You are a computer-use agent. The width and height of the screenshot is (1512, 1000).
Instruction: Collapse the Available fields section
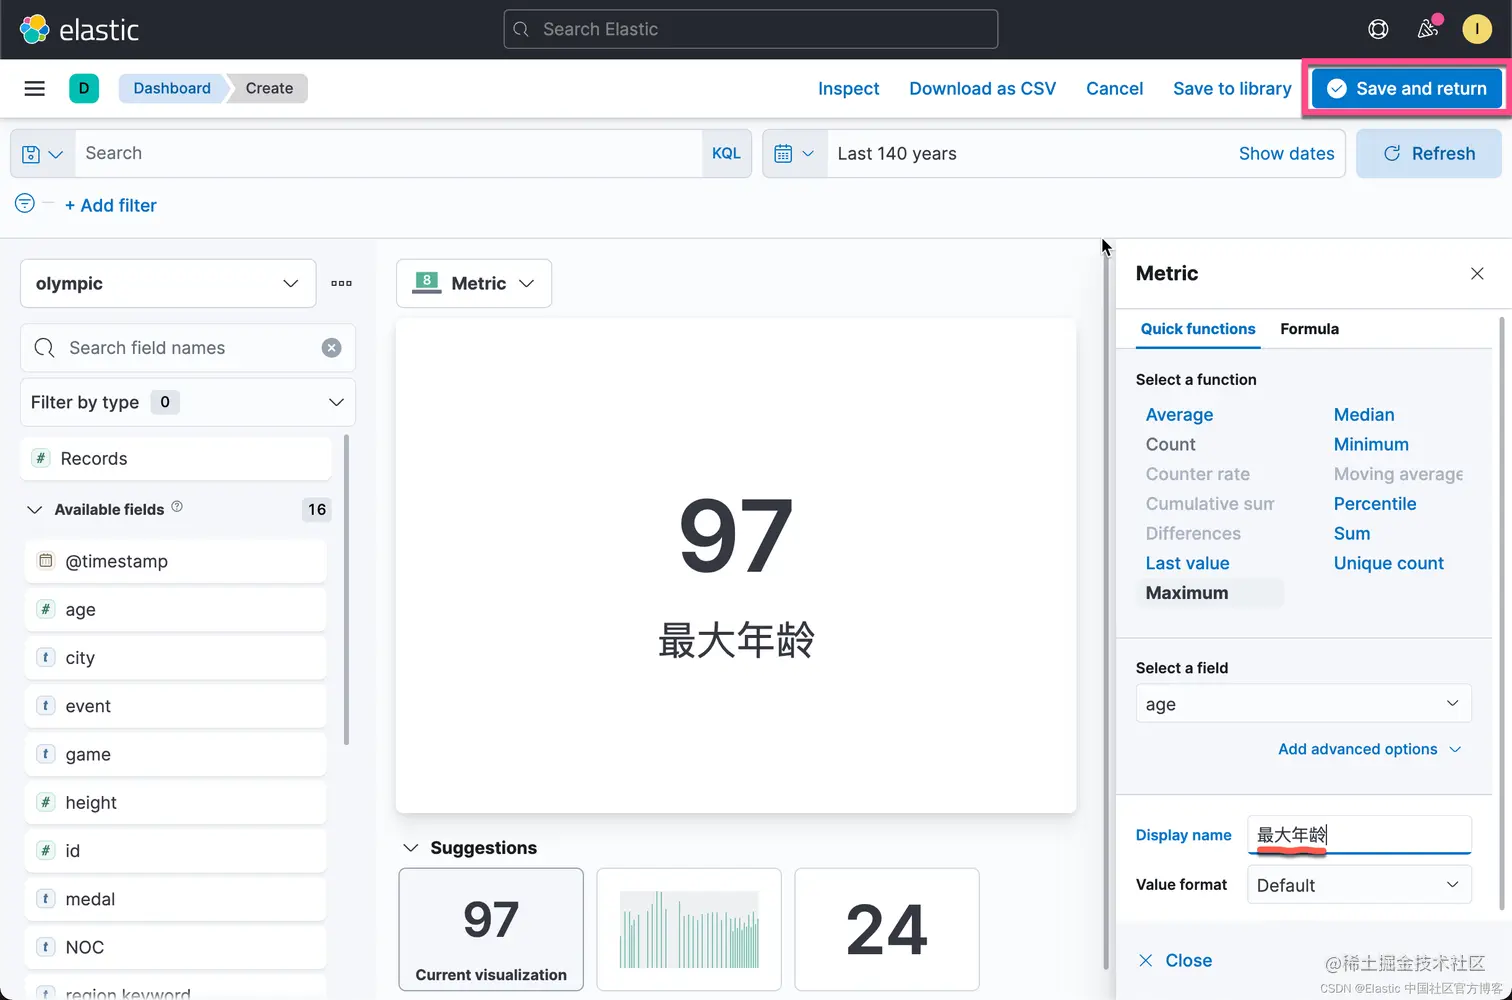coord(34,509)
